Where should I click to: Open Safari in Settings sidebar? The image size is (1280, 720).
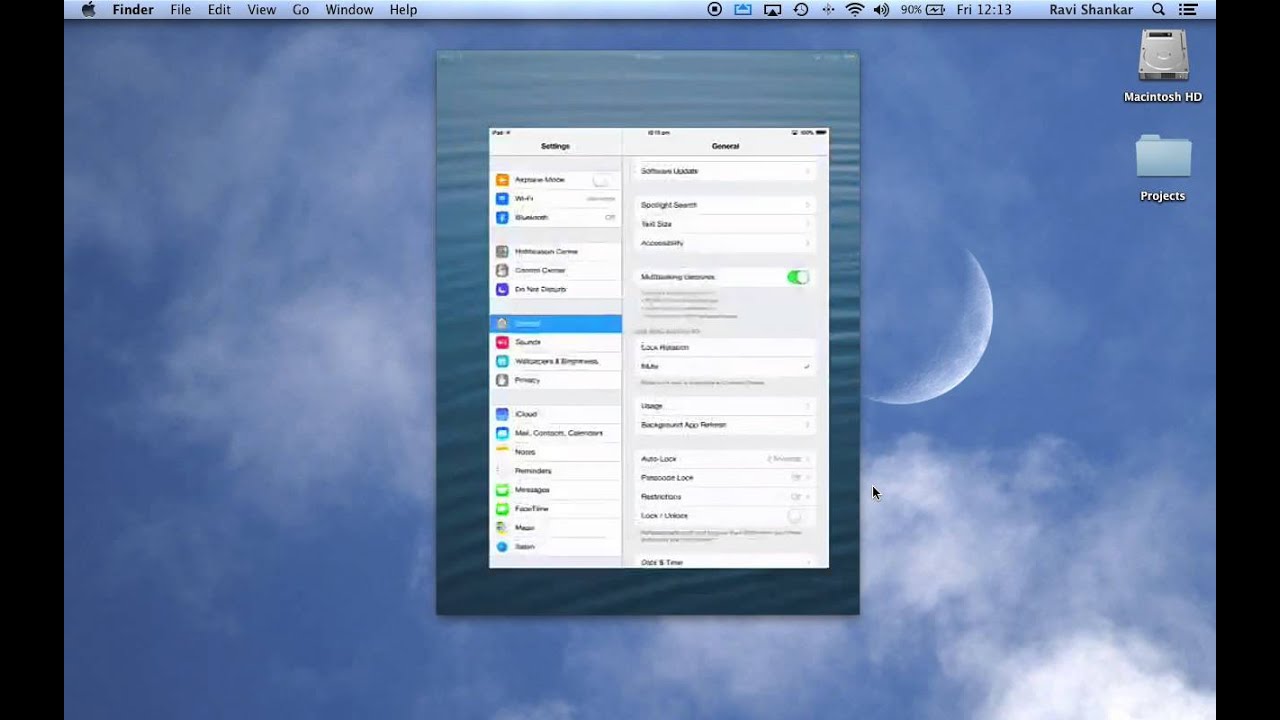point(555,547)
